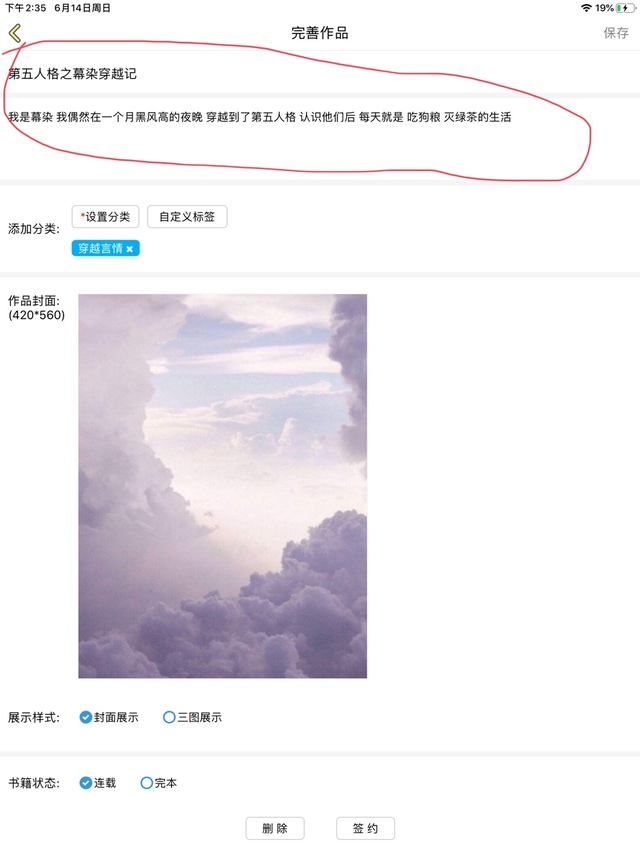The image size is (640, 855).
Task: Tap the 穿越言情 category tag
Action: click(100, 249)
